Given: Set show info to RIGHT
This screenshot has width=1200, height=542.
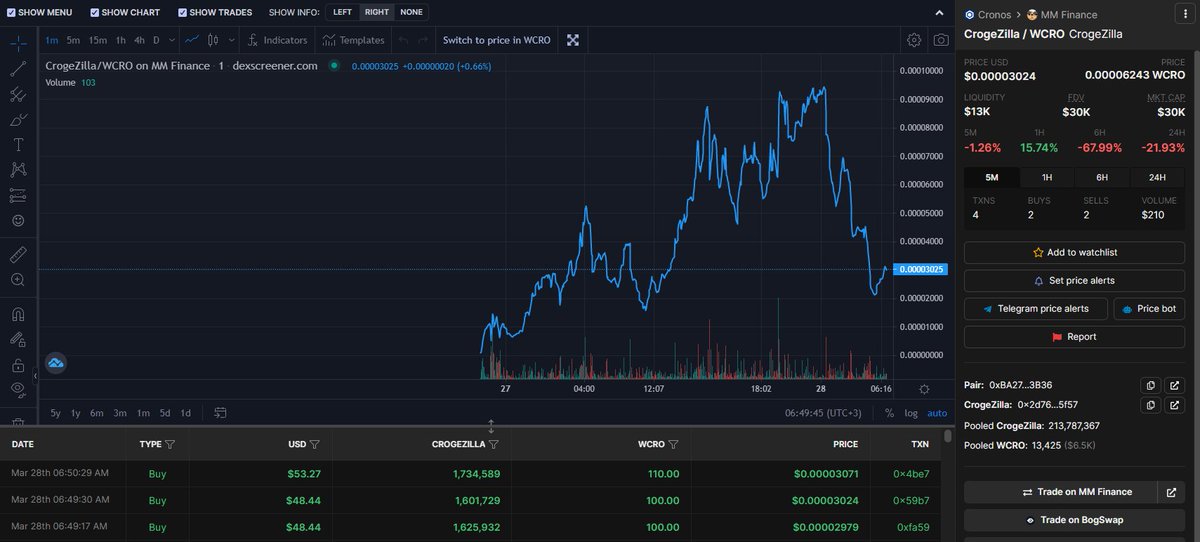Looking at the screenshot, I should tap(377, 13).
